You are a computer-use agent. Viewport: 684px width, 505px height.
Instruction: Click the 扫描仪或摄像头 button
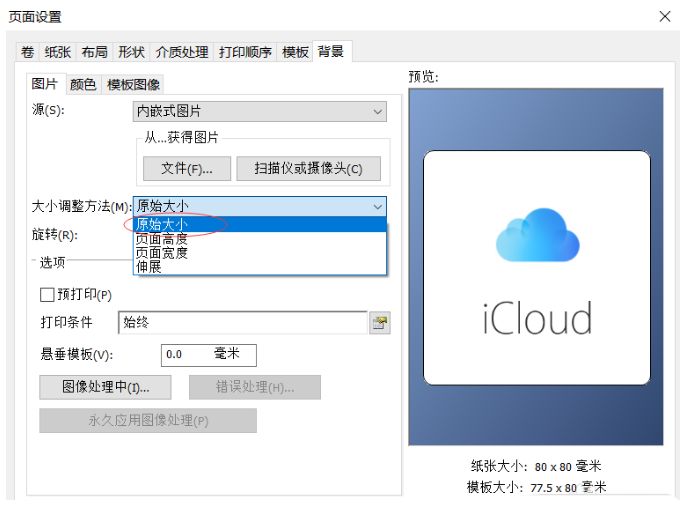pyautogui.click(x=308, y=169)
